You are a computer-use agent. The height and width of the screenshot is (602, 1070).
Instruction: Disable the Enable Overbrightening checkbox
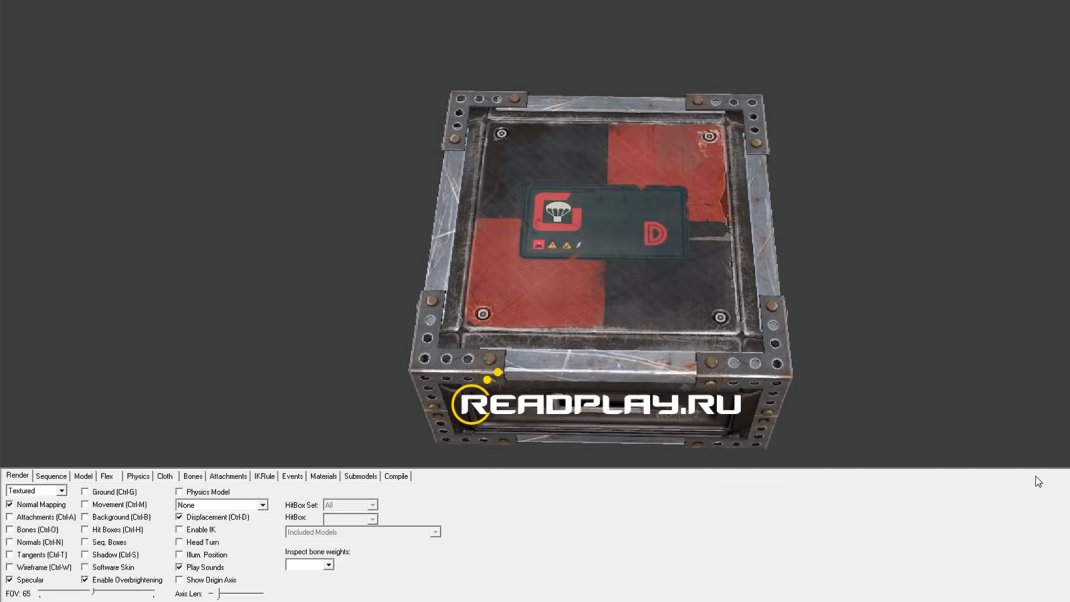point(85,579)
